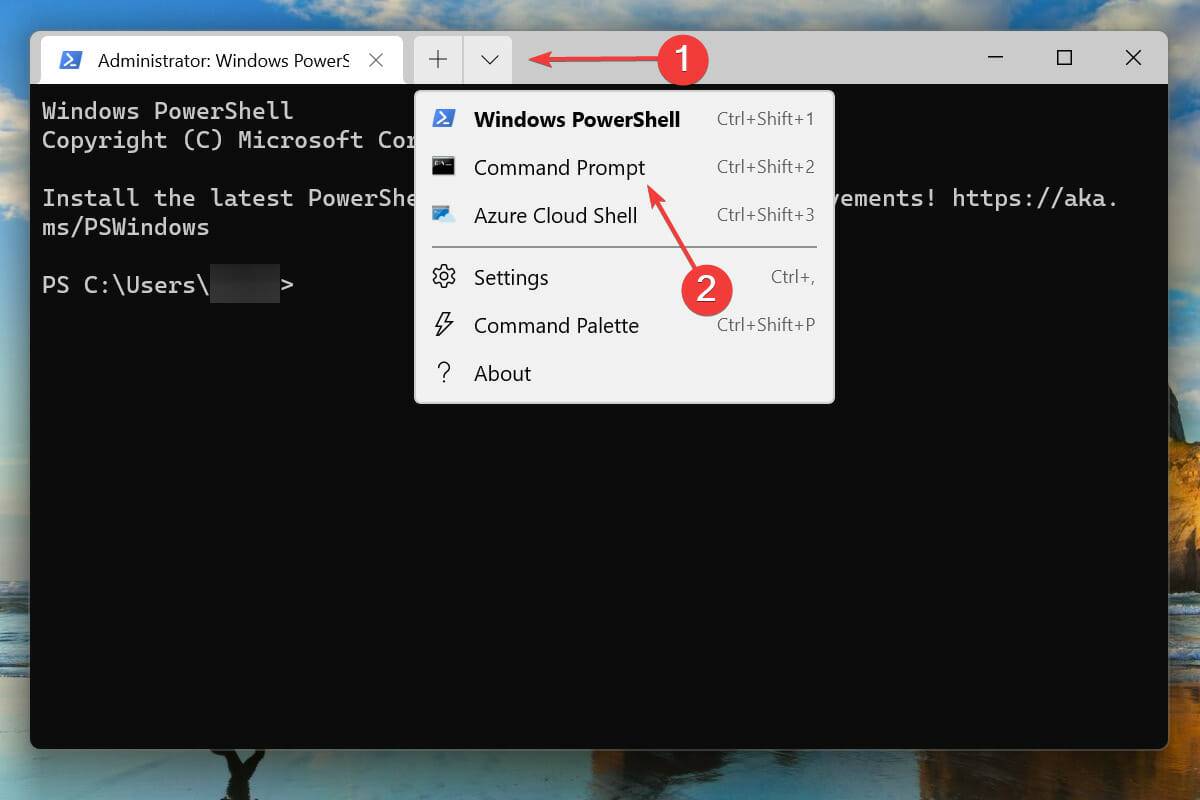The width and height of the screenshot is (1200, 800).
Task: Click the Settings gear icon in menu
Action: click(x=443, y=276)
